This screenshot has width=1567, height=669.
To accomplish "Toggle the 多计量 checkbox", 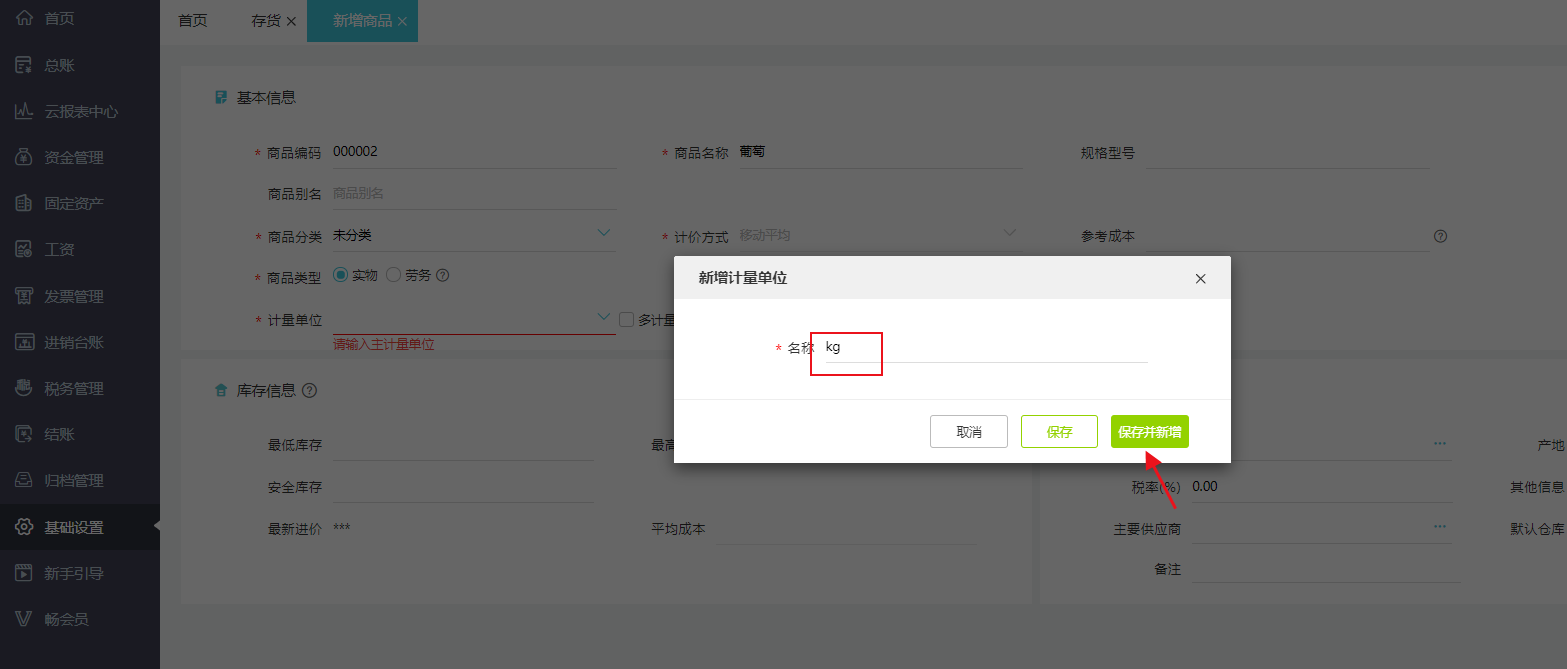I will click(x=627, y=320).
